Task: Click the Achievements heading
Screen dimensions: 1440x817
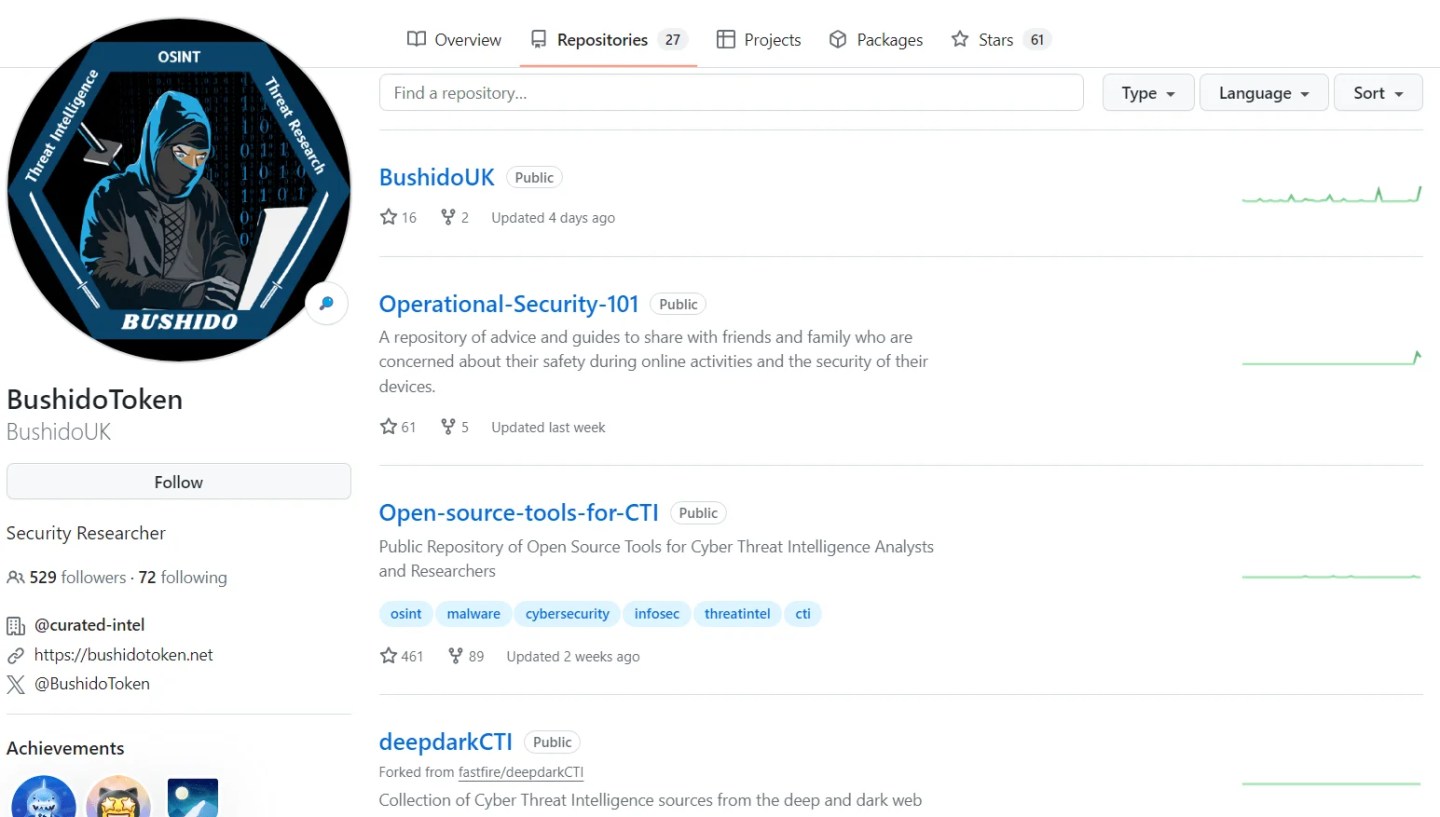Action: coord(65,748)
